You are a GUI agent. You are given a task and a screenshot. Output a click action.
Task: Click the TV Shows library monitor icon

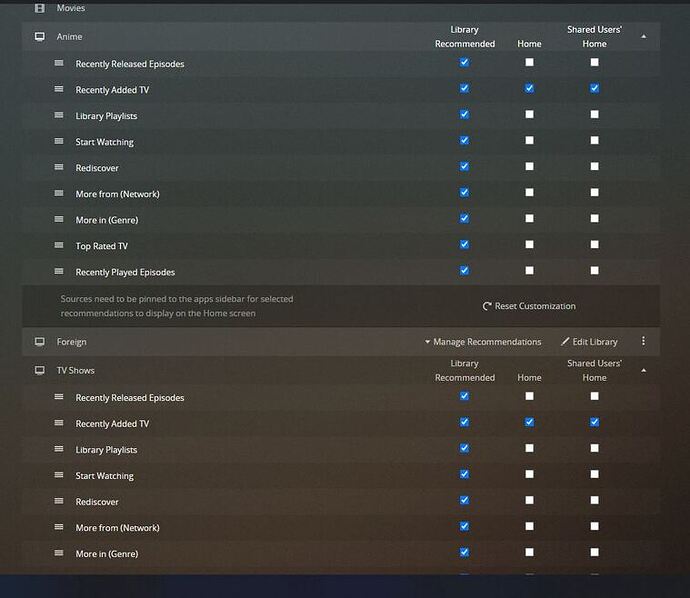click(40, 371)
